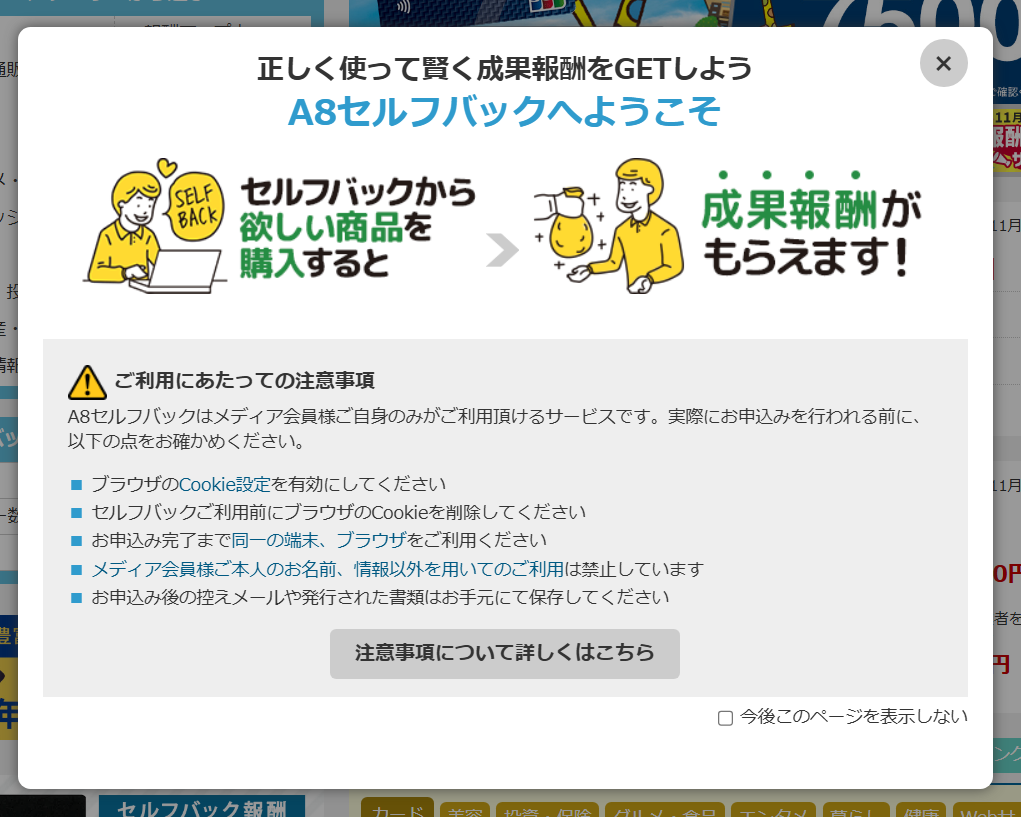Open the 健康 category tab
1021x817 pixels.
click(x=920, y=811)
